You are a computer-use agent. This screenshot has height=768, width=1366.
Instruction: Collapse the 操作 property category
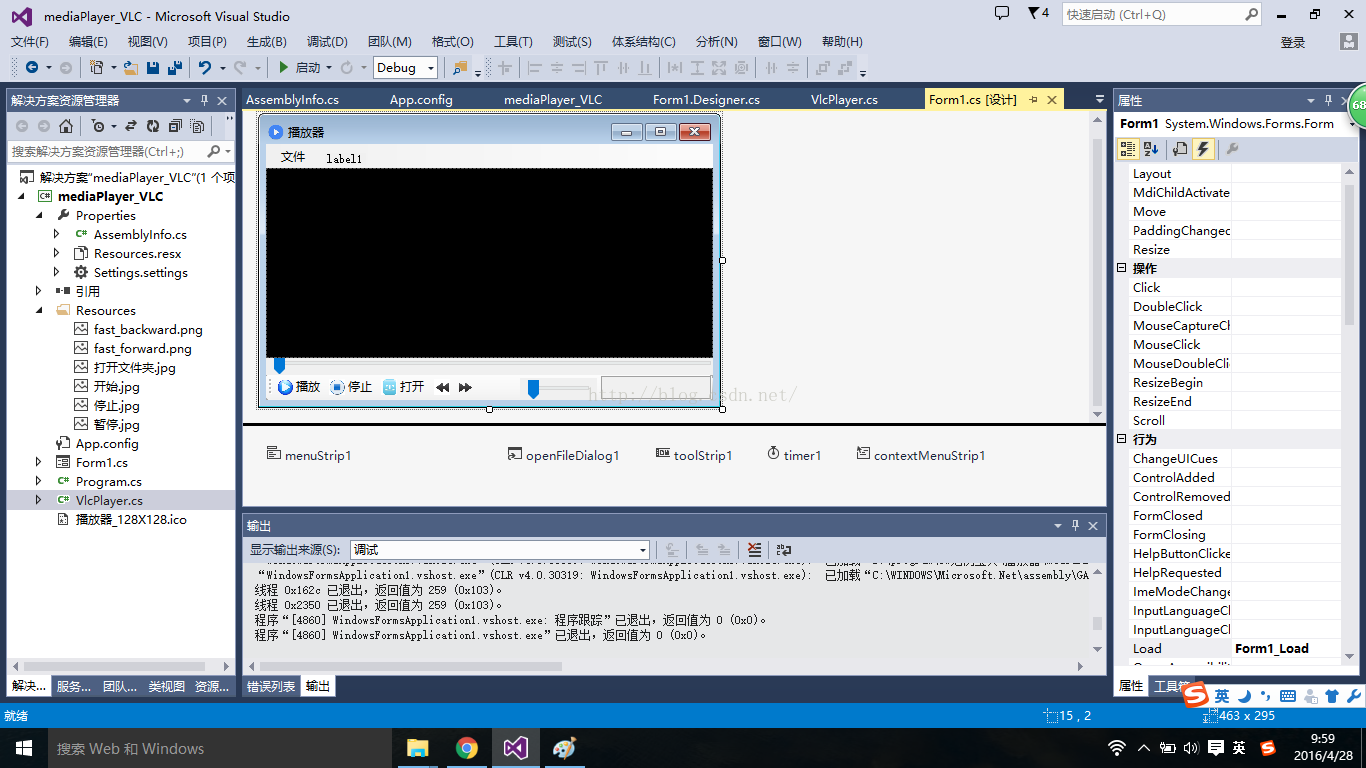pos(1121,268)
